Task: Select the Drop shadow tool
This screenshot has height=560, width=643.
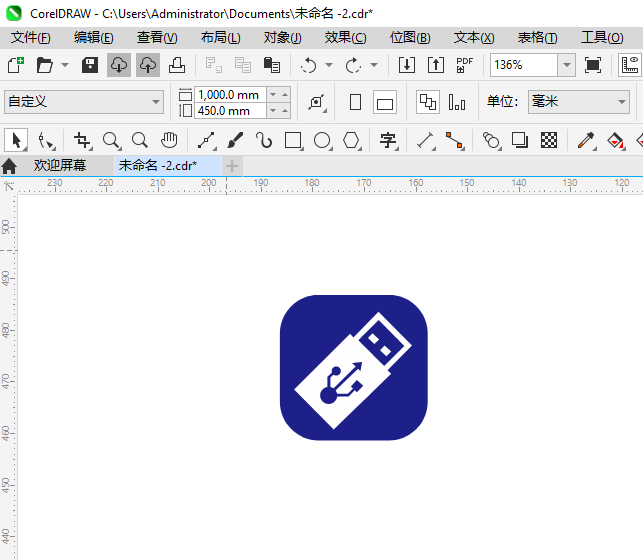Action: click(x=520, y=140)
